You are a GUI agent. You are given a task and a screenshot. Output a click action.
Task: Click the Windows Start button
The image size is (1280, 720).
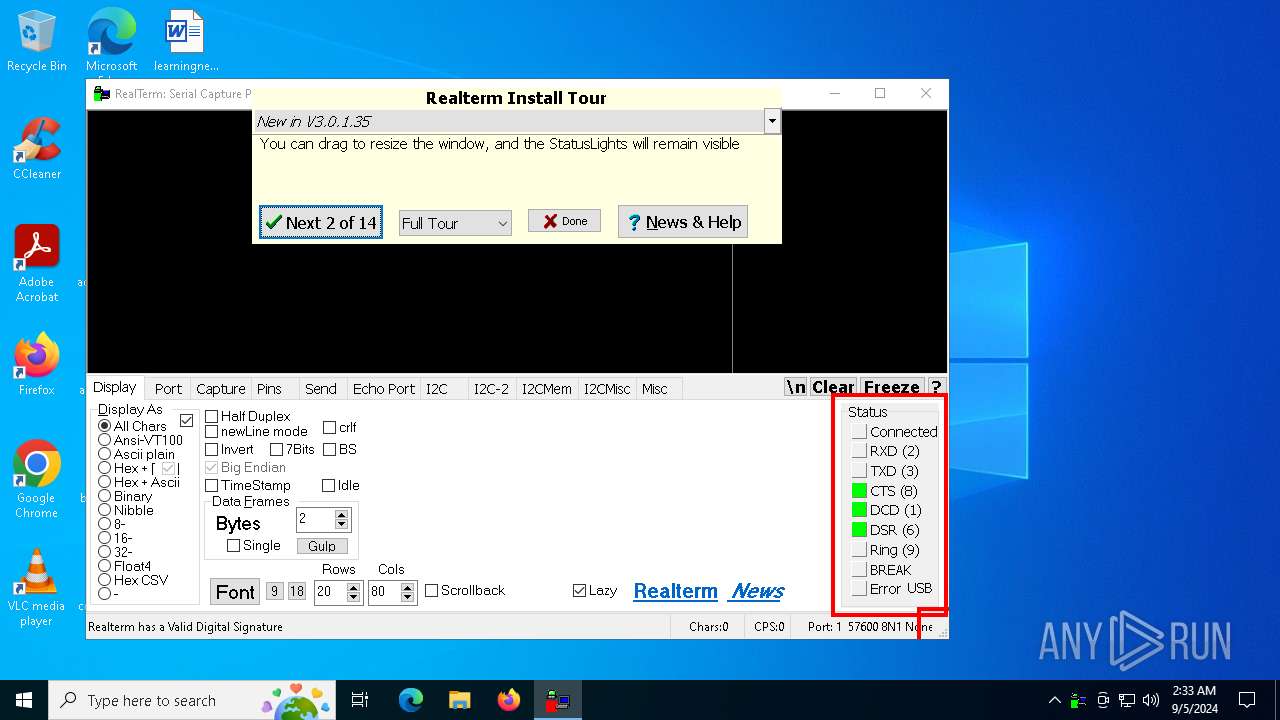click(x=24, y=700)
